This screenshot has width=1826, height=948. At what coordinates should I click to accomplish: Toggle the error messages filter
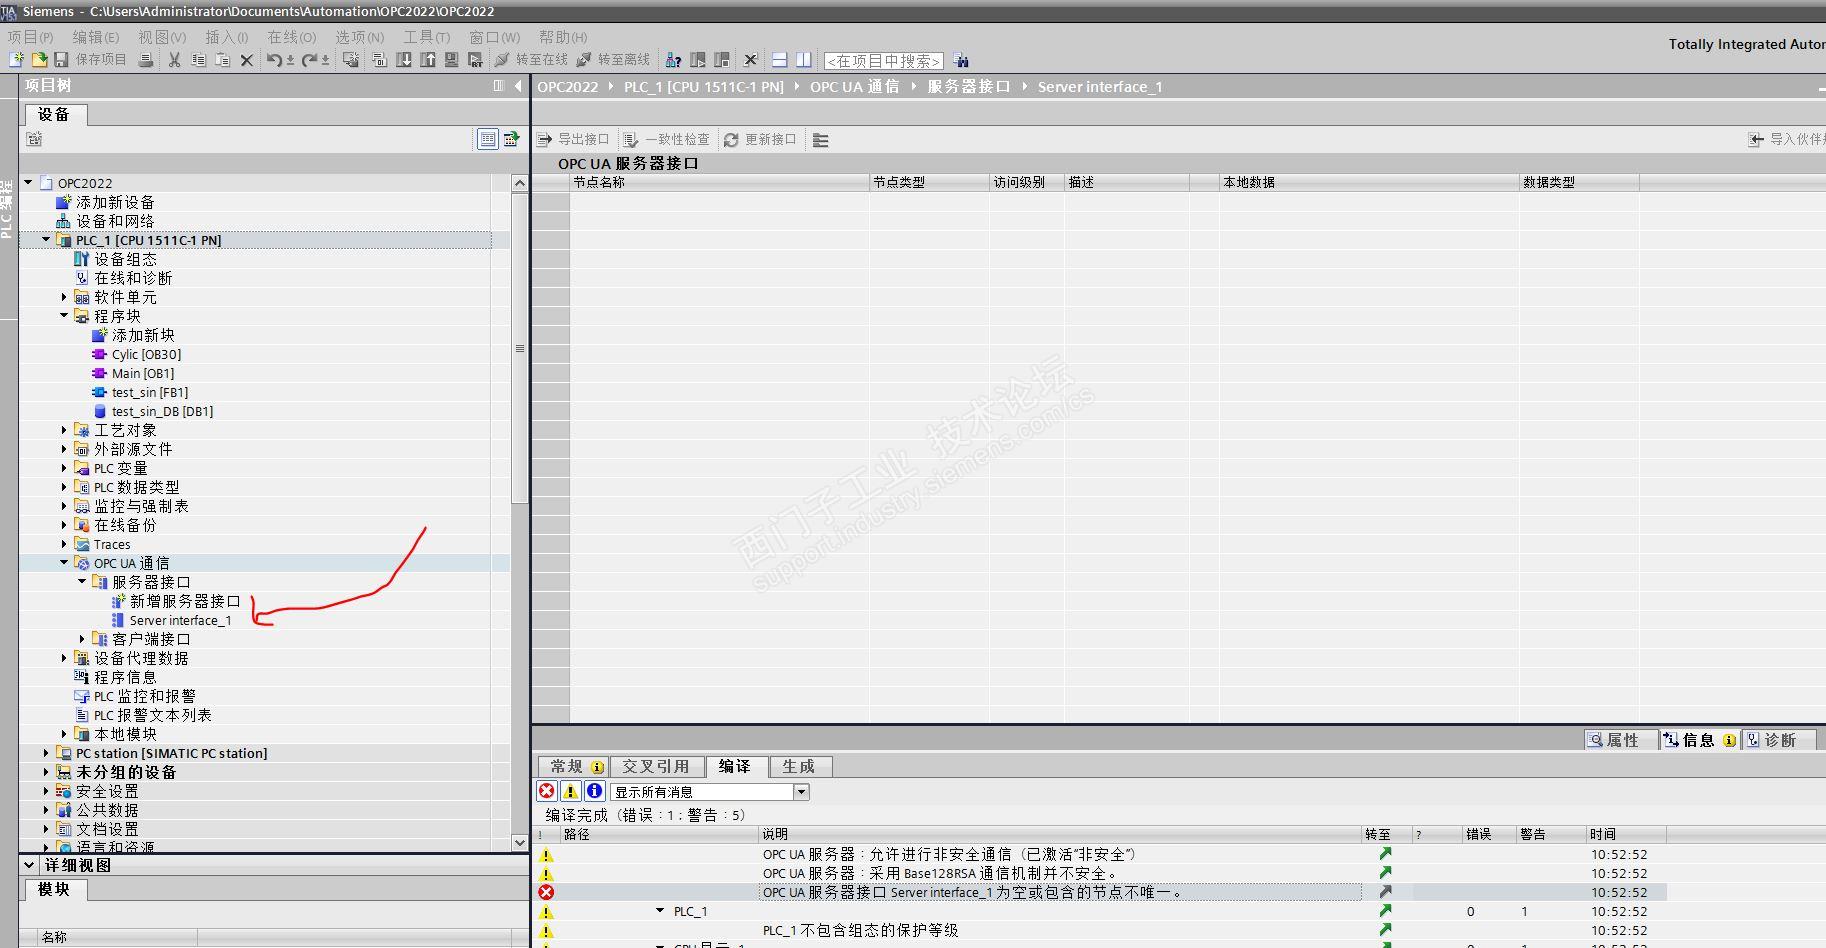tap(547, 791)
